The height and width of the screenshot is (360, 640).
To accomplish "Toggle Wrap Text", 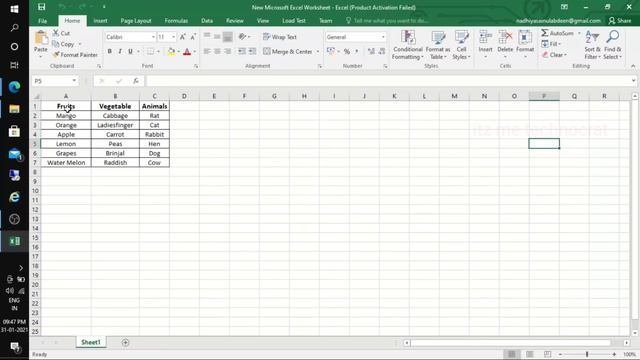I will pos(280,37).
